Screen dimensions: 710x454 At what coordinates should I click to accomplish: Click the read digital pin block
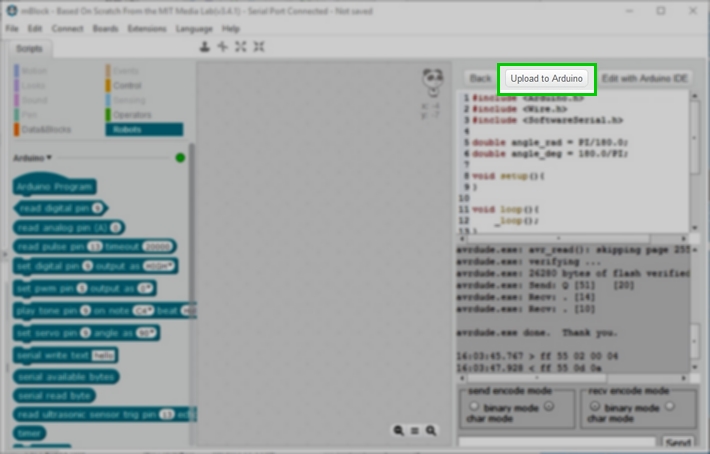point(60,208)
